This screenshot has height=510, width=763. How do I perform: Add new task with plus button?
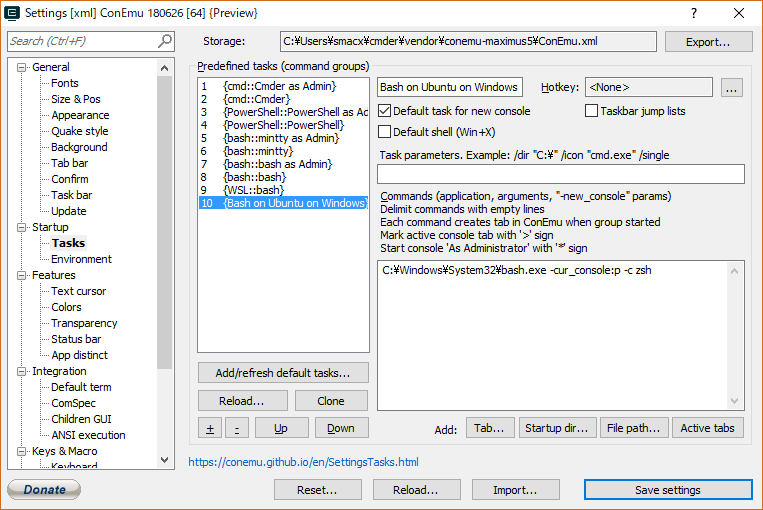[210, 428]
